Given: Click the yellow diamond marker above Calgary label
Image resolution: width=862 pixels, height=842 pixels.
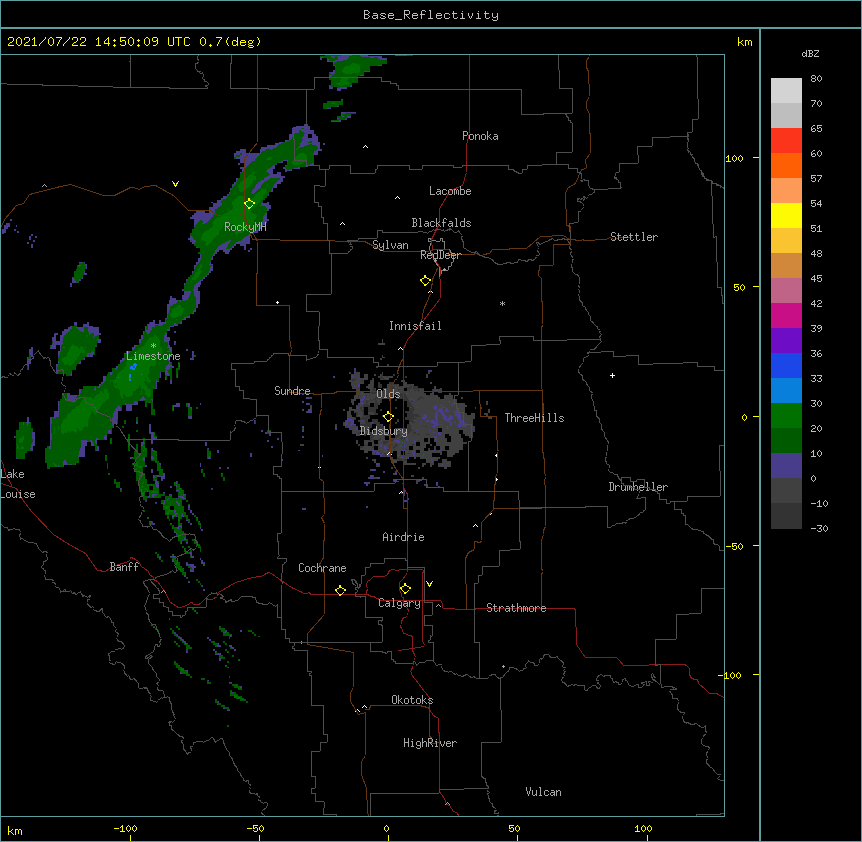Looking at the screenshot, I should 405,589.
